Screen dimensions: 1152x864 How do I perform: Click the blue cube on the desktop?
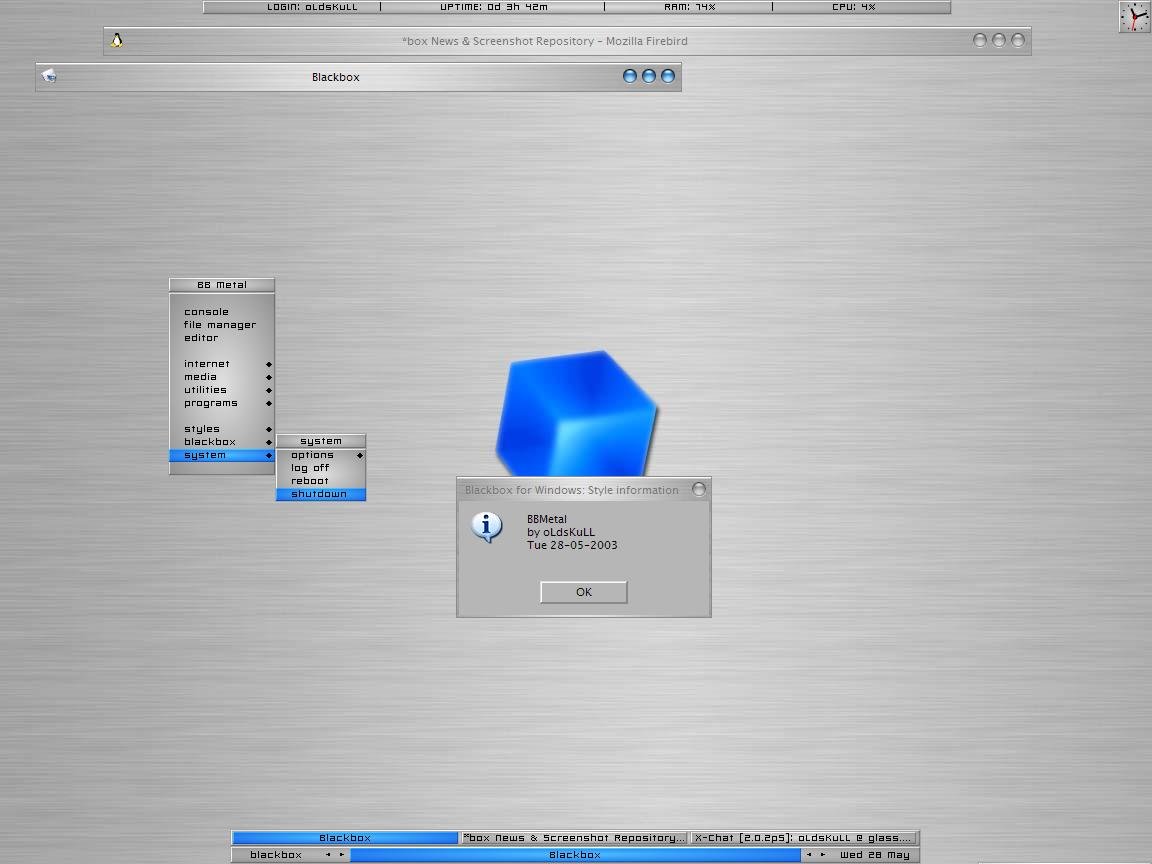point(577,413)
